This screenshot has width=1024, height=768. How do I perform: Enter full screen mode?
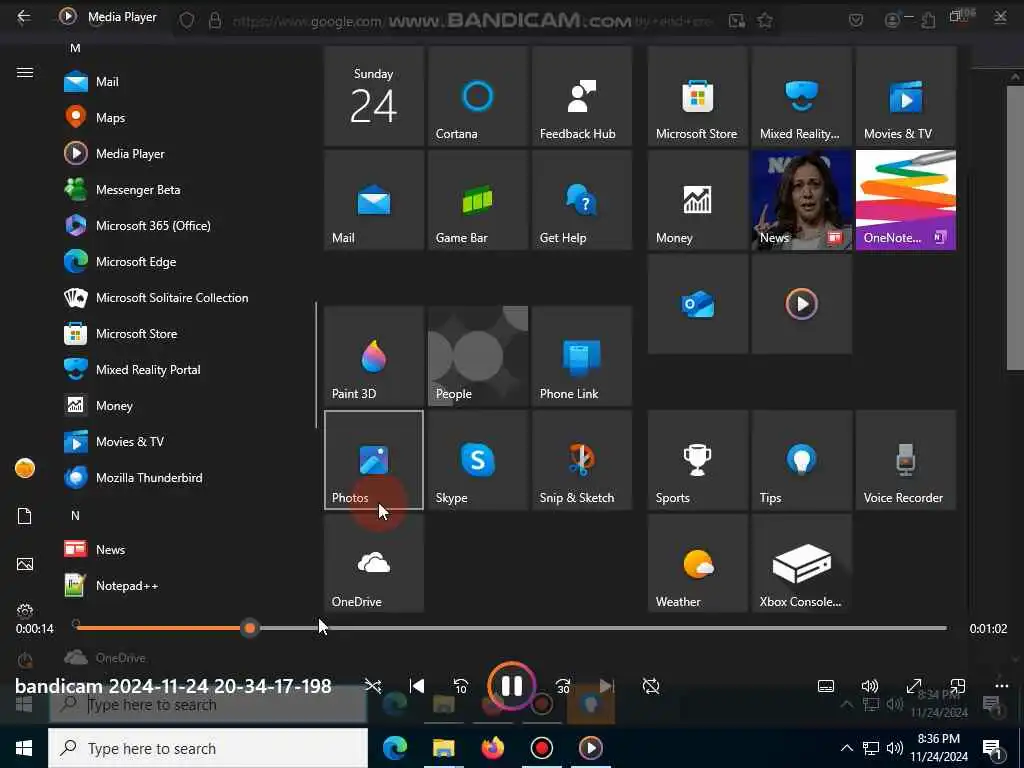point(914,686)
